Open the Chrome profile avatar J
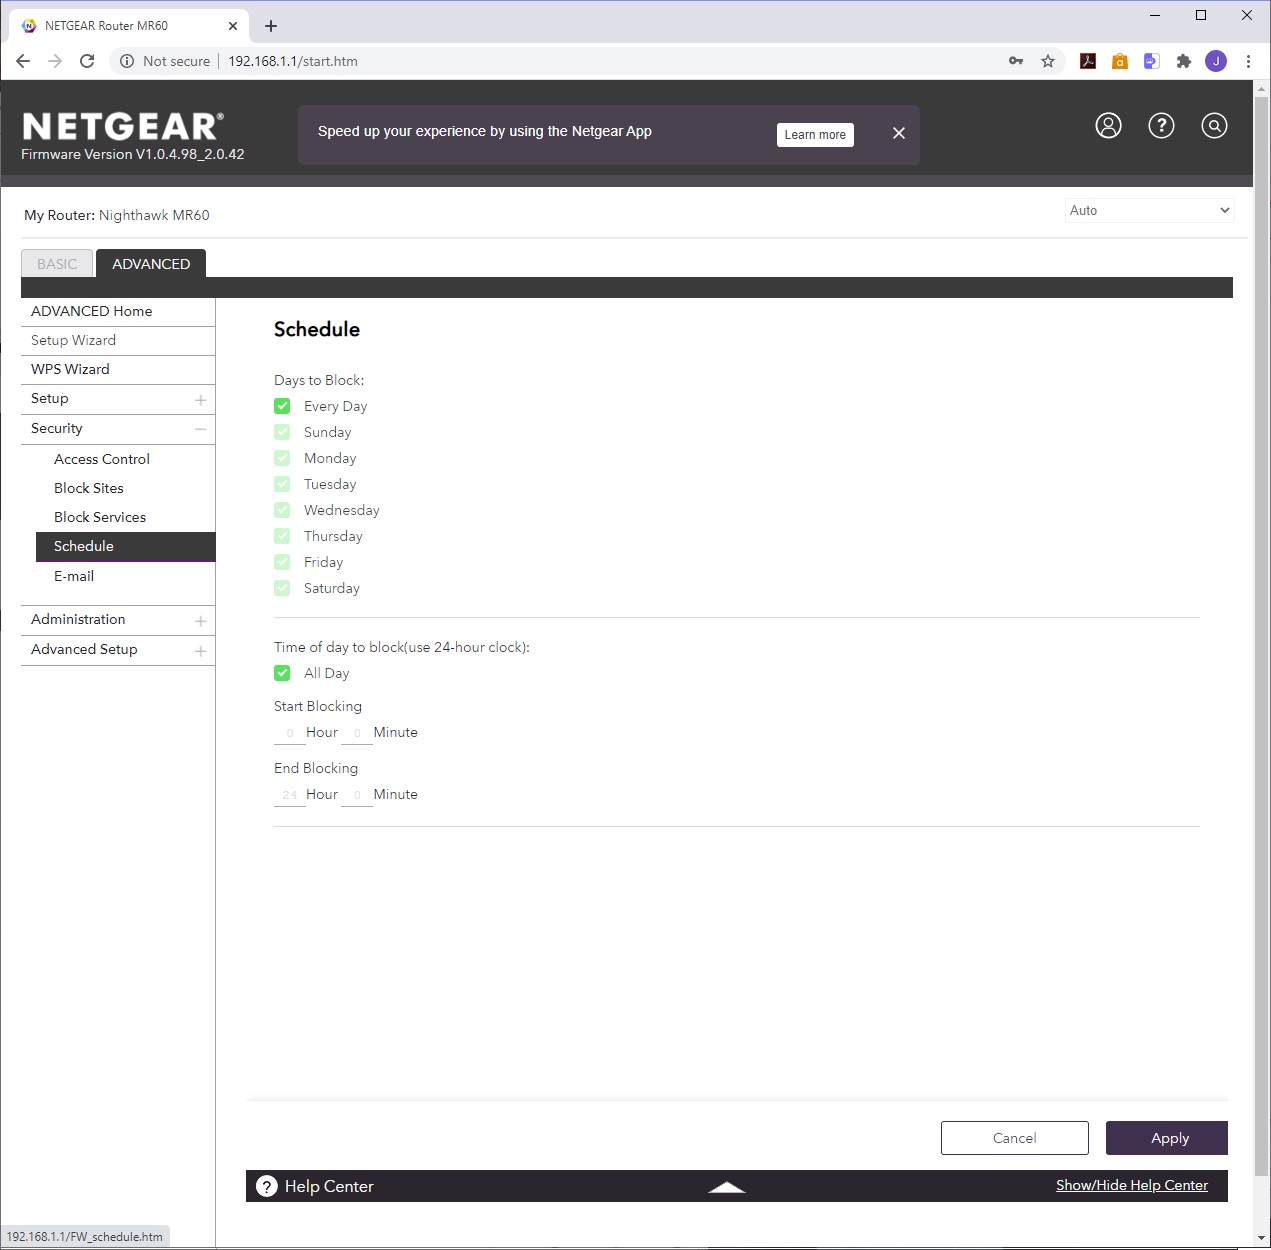The width and height of the screenshot is (1271, 1250). (x=1216, y=61)
